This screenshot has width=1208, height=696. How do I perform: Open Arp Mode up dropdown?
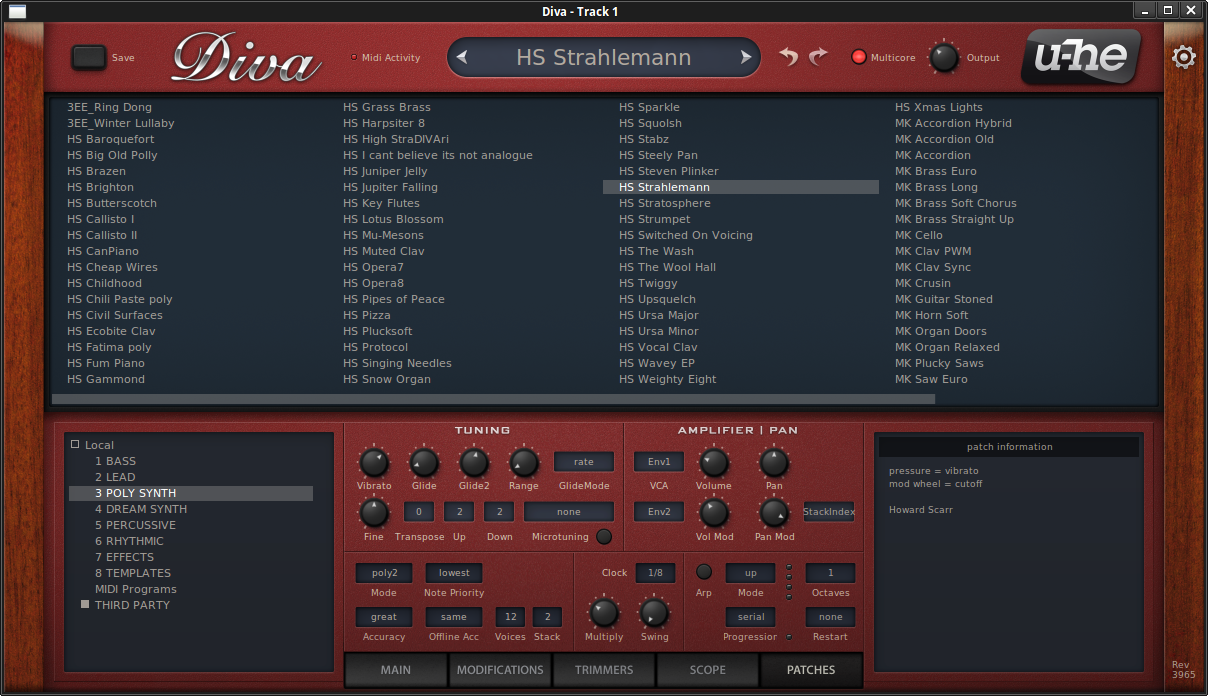[x=750, y=573]
